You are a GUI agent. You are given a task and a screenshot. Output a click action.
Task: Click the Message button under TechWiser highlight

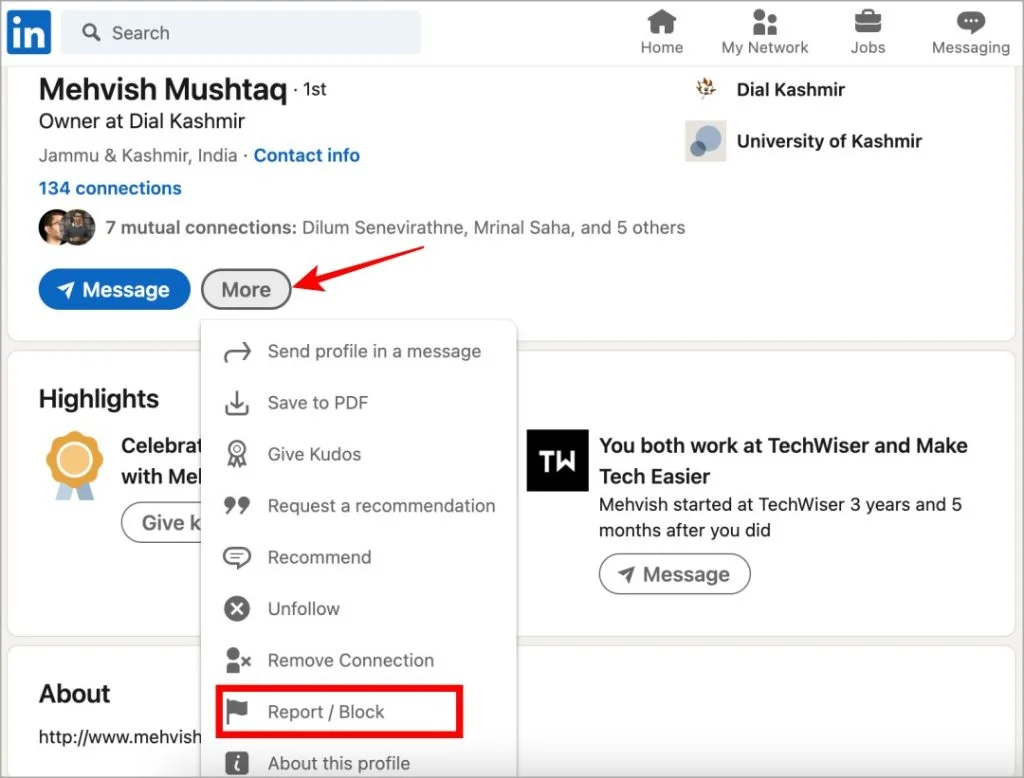click(674, 574)
